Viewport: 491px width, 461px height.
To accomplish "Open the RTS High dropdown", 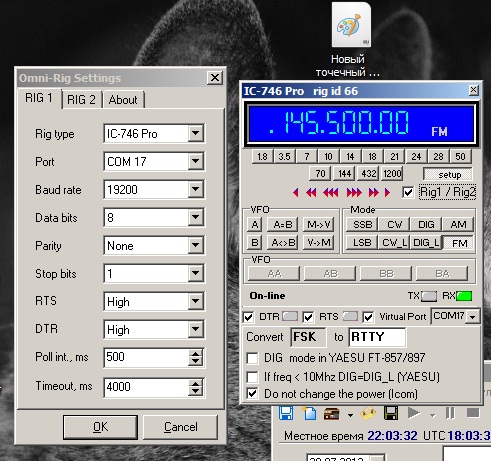I will point(196,301).
